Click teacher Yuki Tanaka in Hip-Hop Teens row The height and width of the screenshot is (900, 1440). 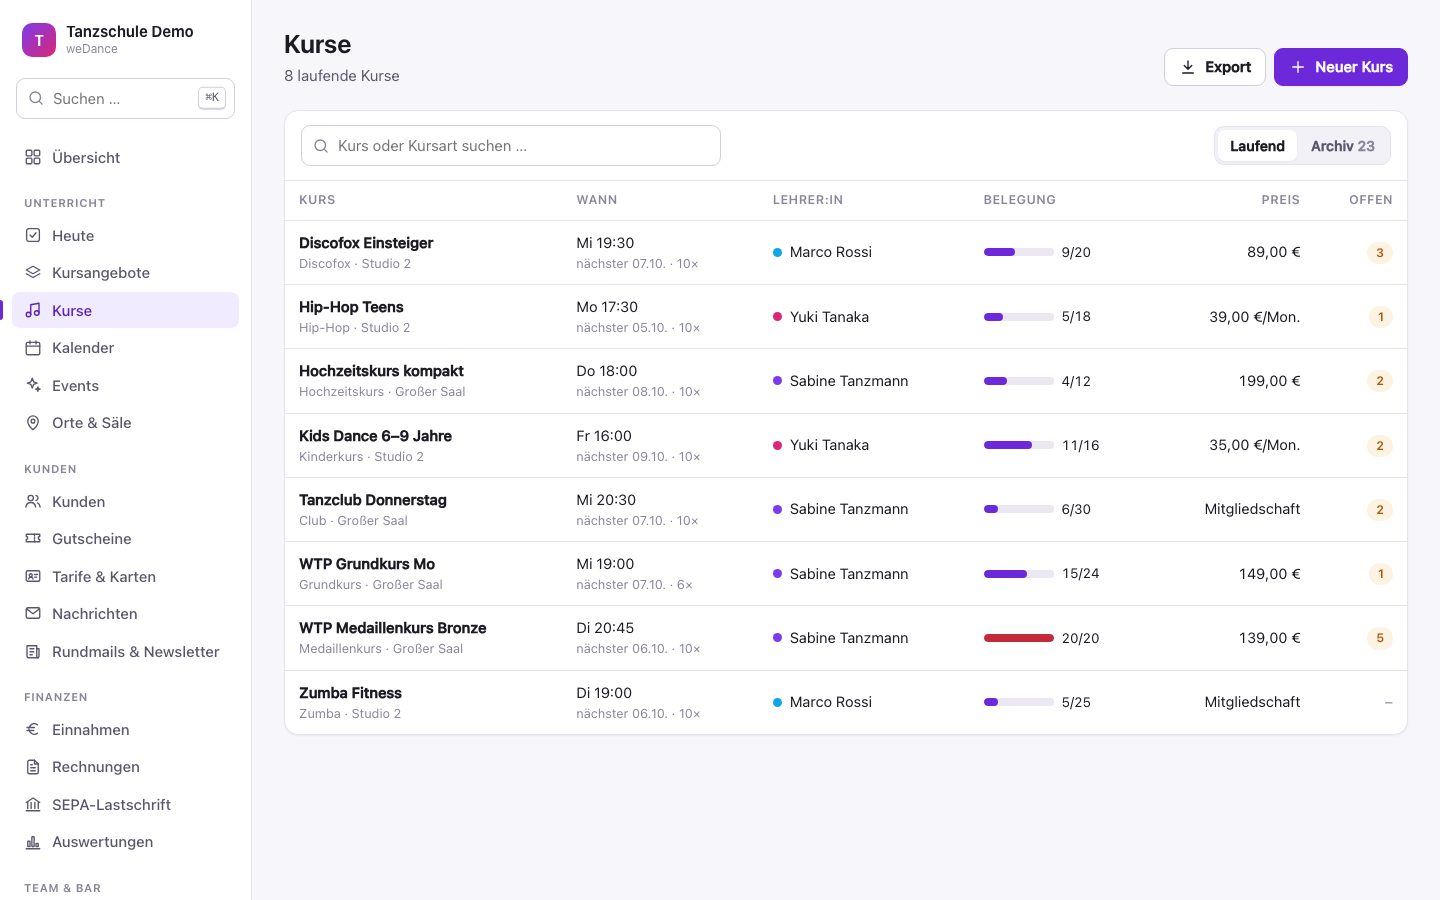(829, 317)
